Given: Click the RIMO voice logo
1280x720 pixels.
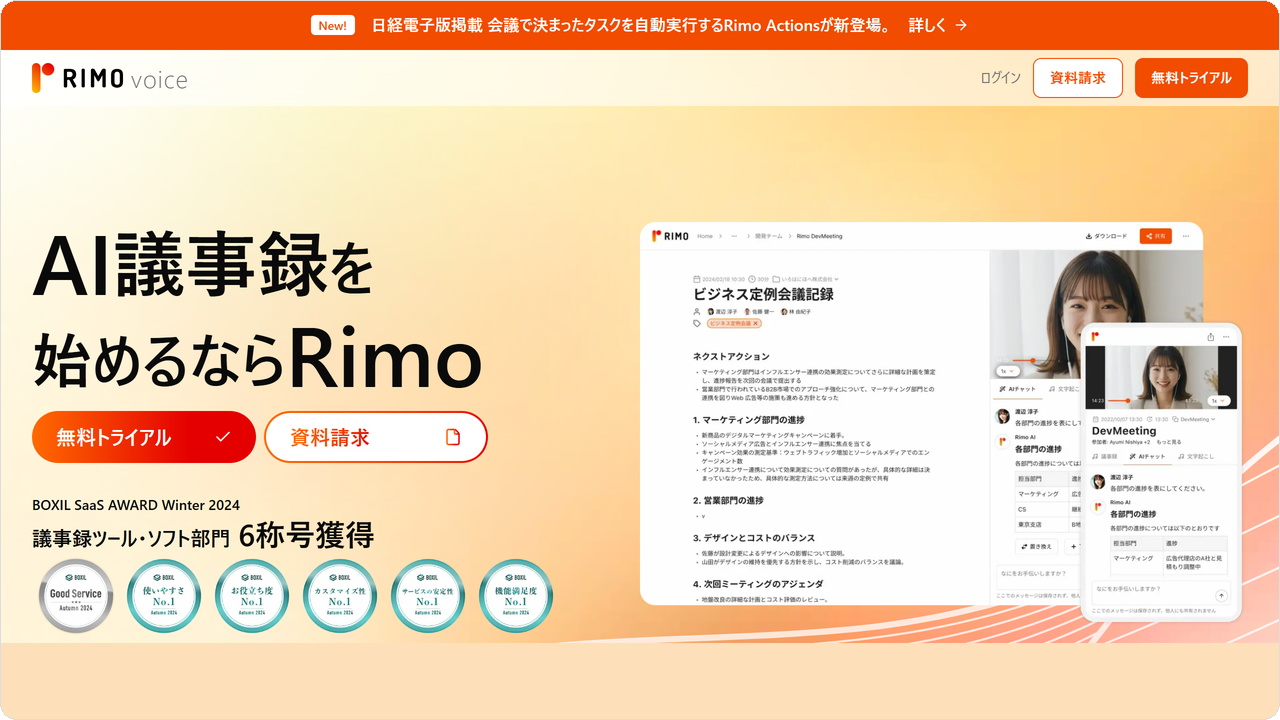Looking at the screenshot, I should click(x=109, y=78).
